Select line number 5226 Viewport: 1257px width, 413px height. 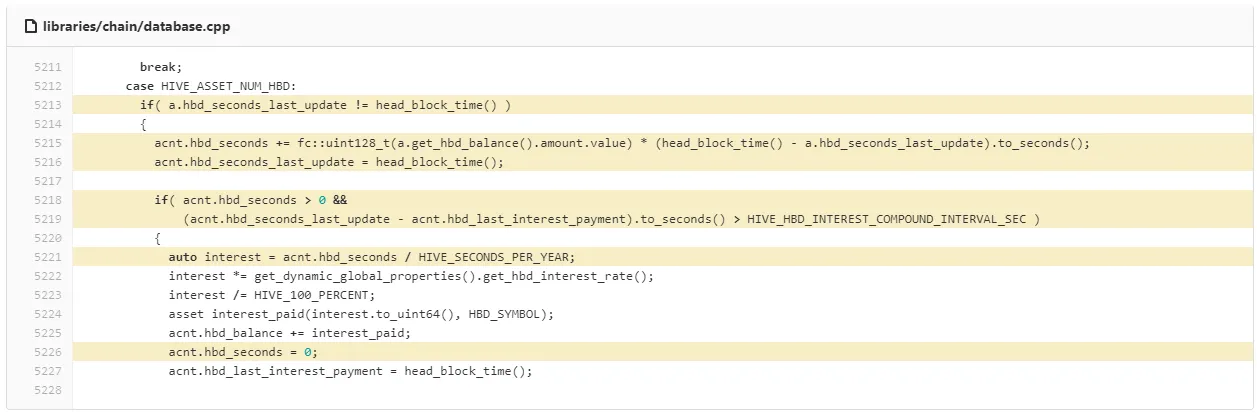point(47,352)
